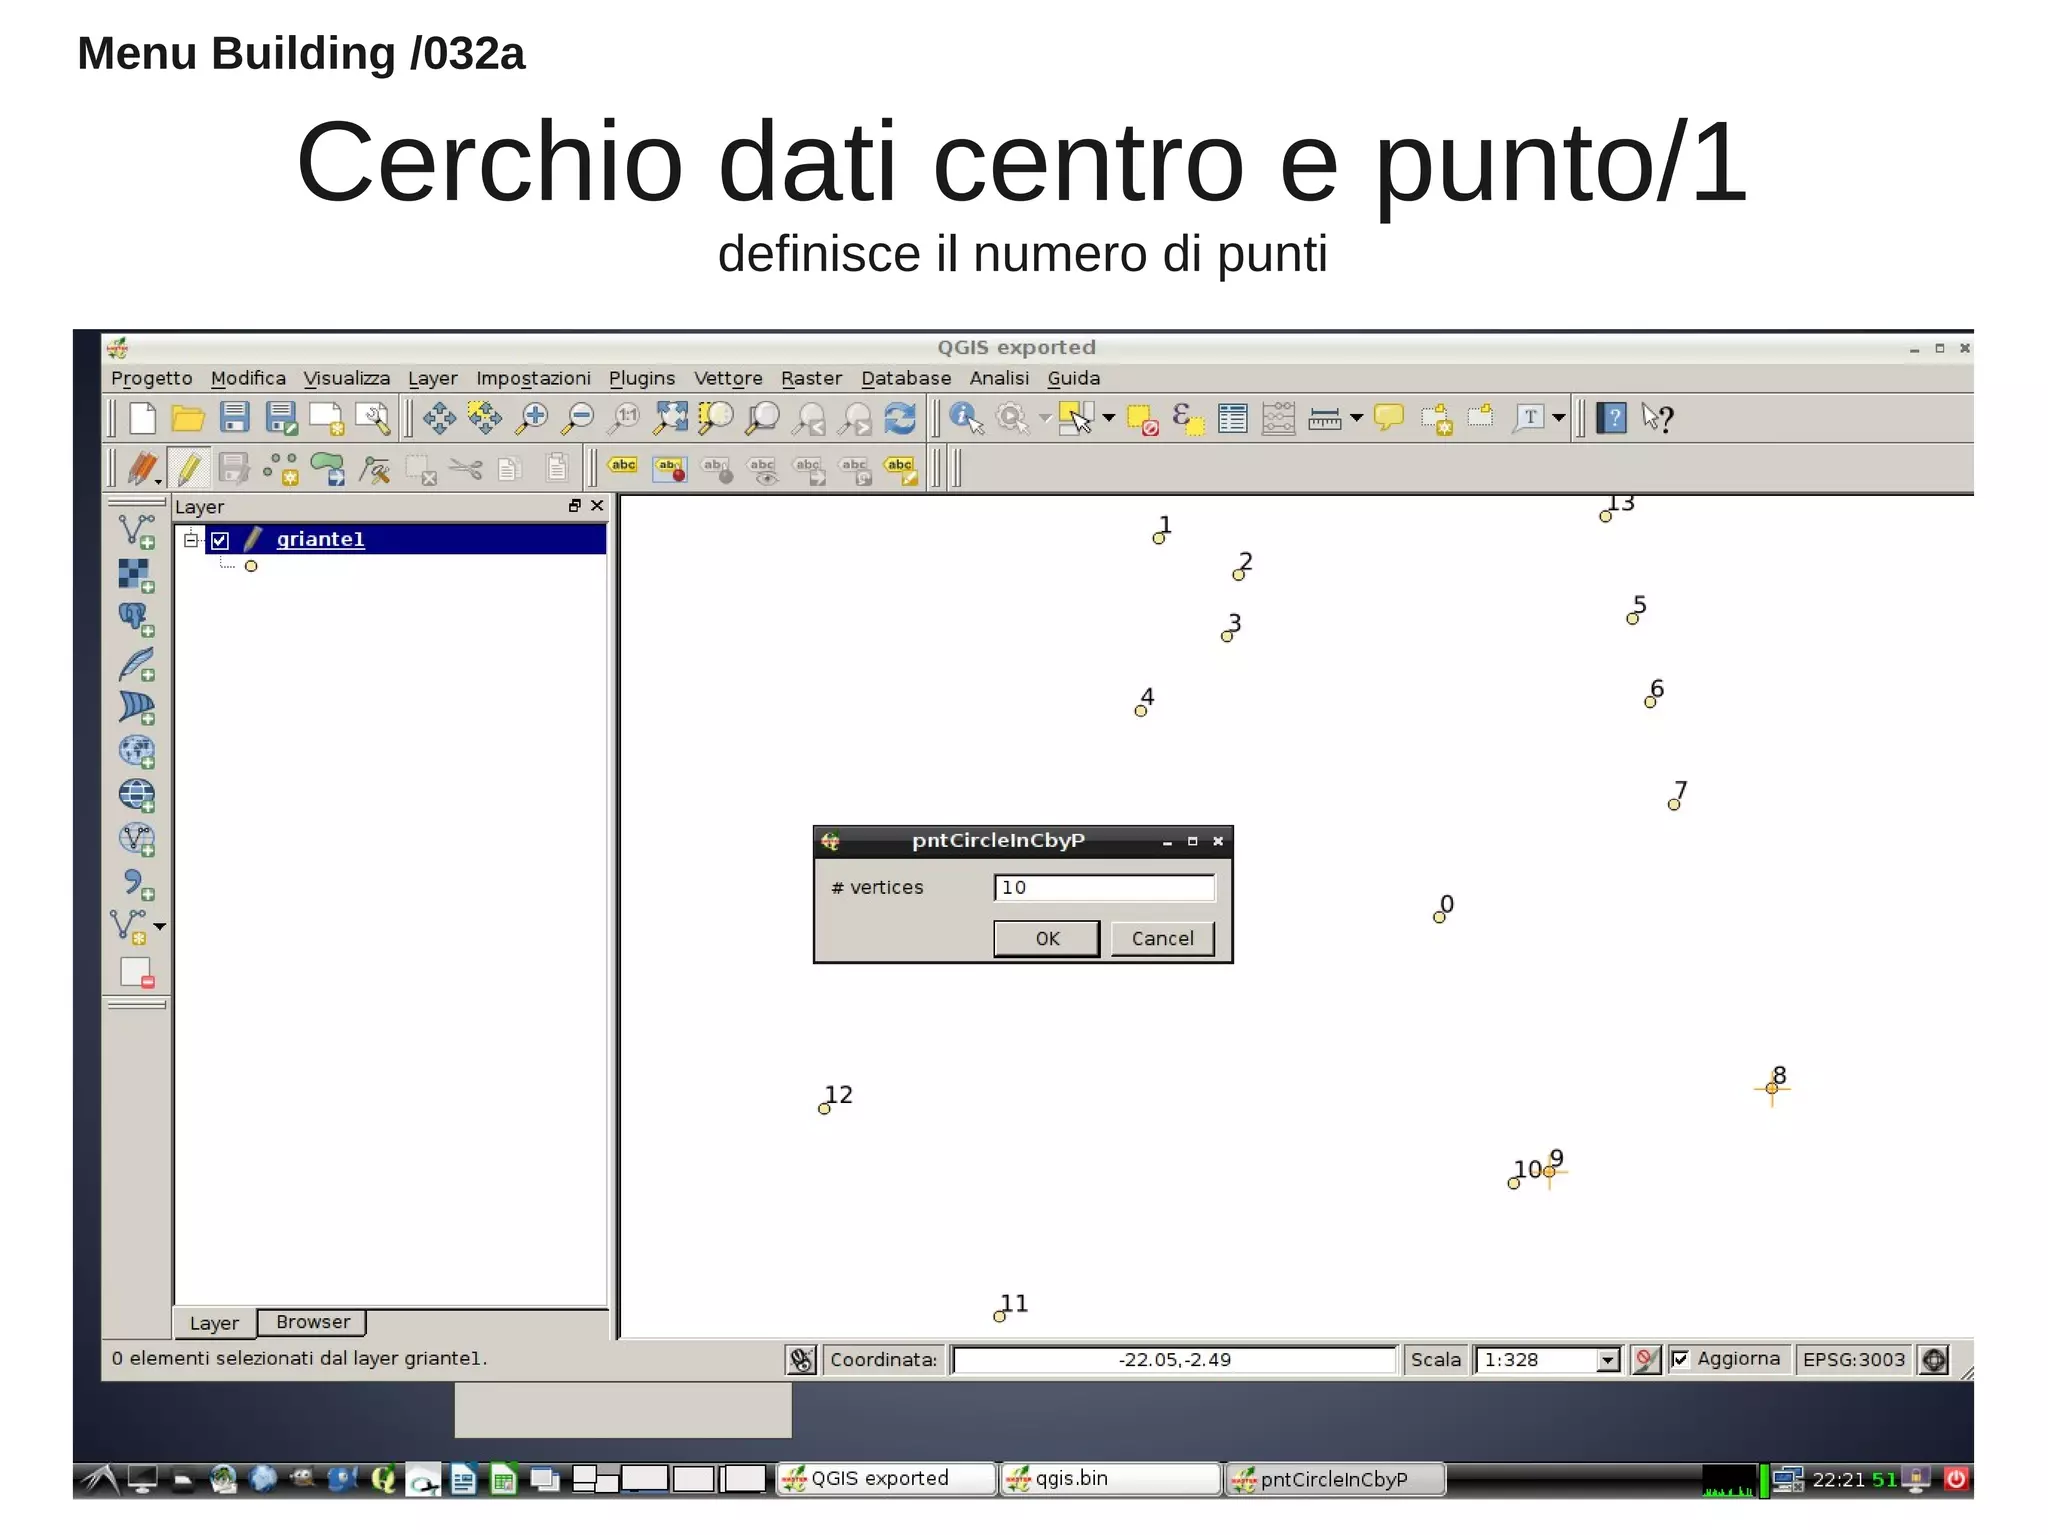The height and width of the screenshot is (1535, 2048).
Task: Uncheck griante1 layer visibility checkbox
Action: pos(220,540)
